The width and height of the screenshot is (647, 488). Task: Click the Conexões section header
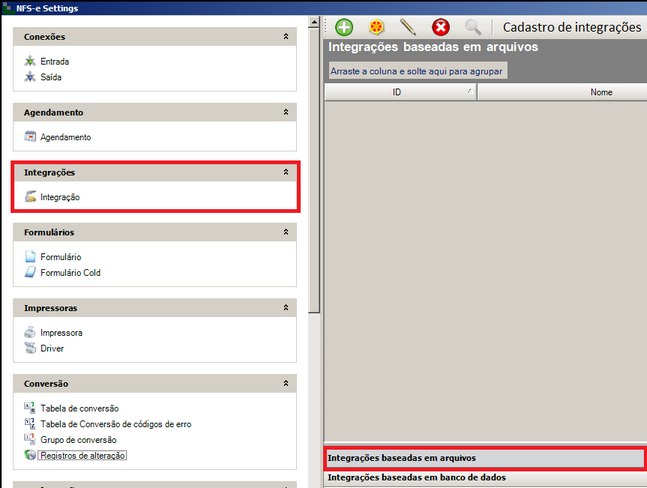point(155,37)
